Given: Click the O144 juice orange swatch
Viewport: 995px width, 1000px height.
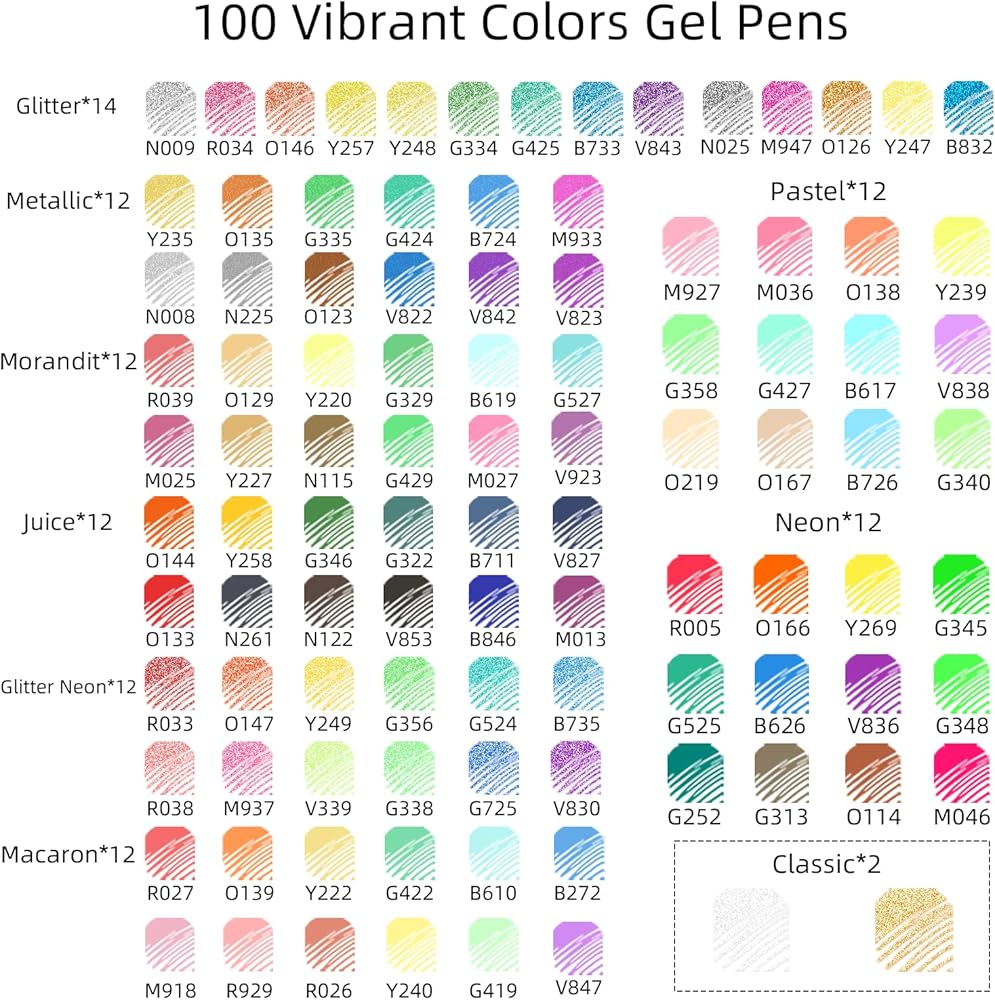Looking at the screenshot, I should 170,522.
